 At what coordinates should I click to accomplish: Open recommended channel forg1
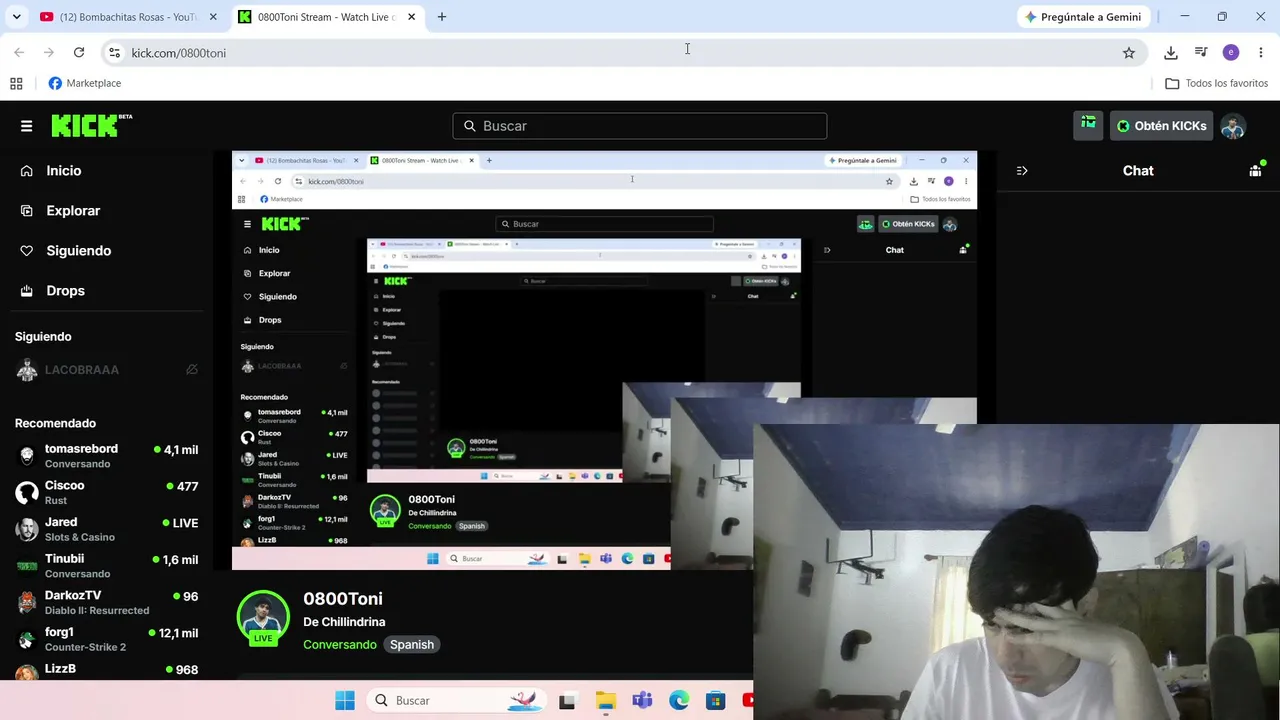point(106,639)
